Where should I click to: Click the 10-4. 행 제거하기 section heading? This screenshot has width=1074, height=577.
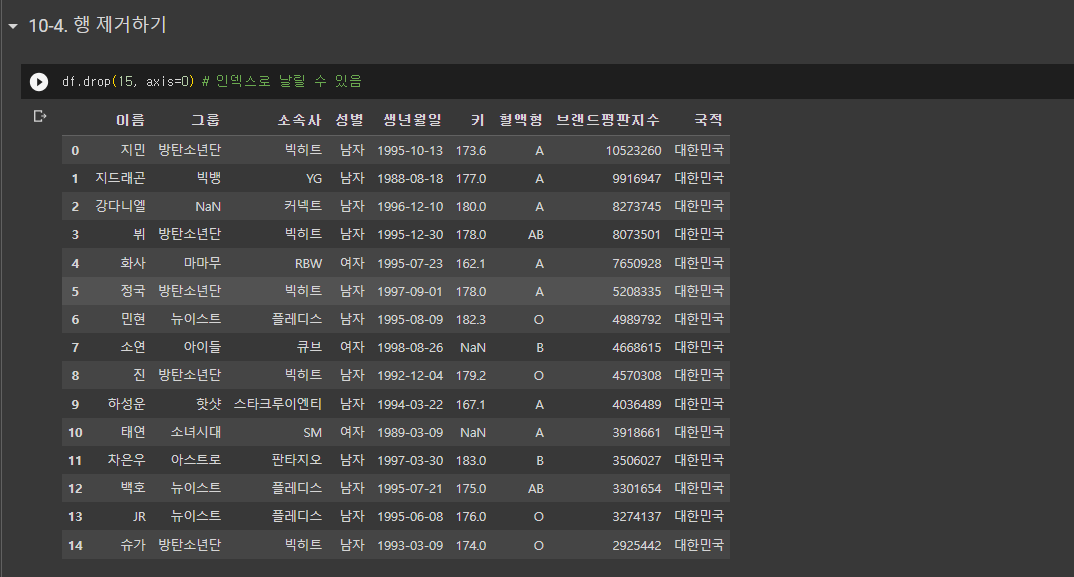[97, 25]
